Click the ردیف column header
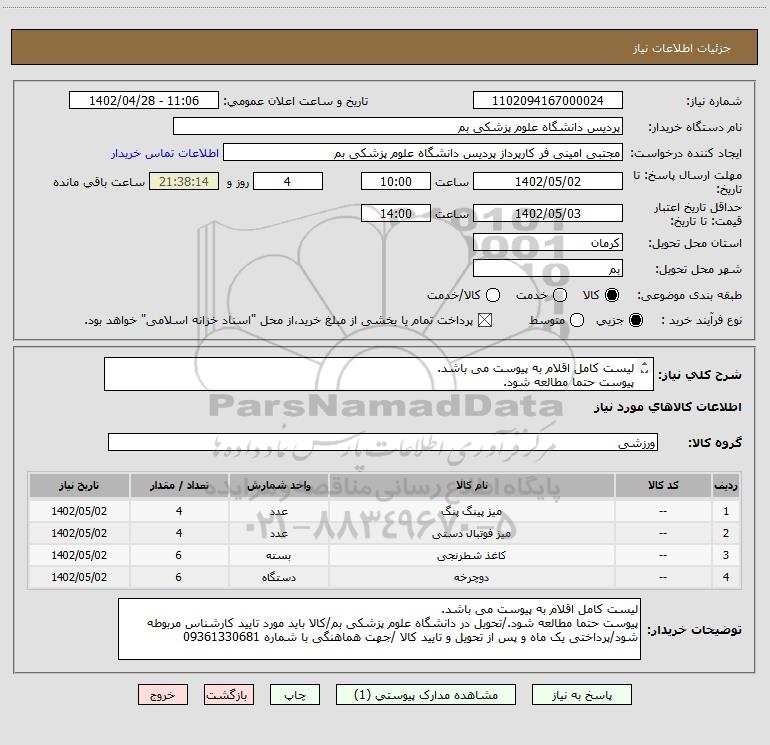Screen dimensions: 770x745 pos(726,485)
